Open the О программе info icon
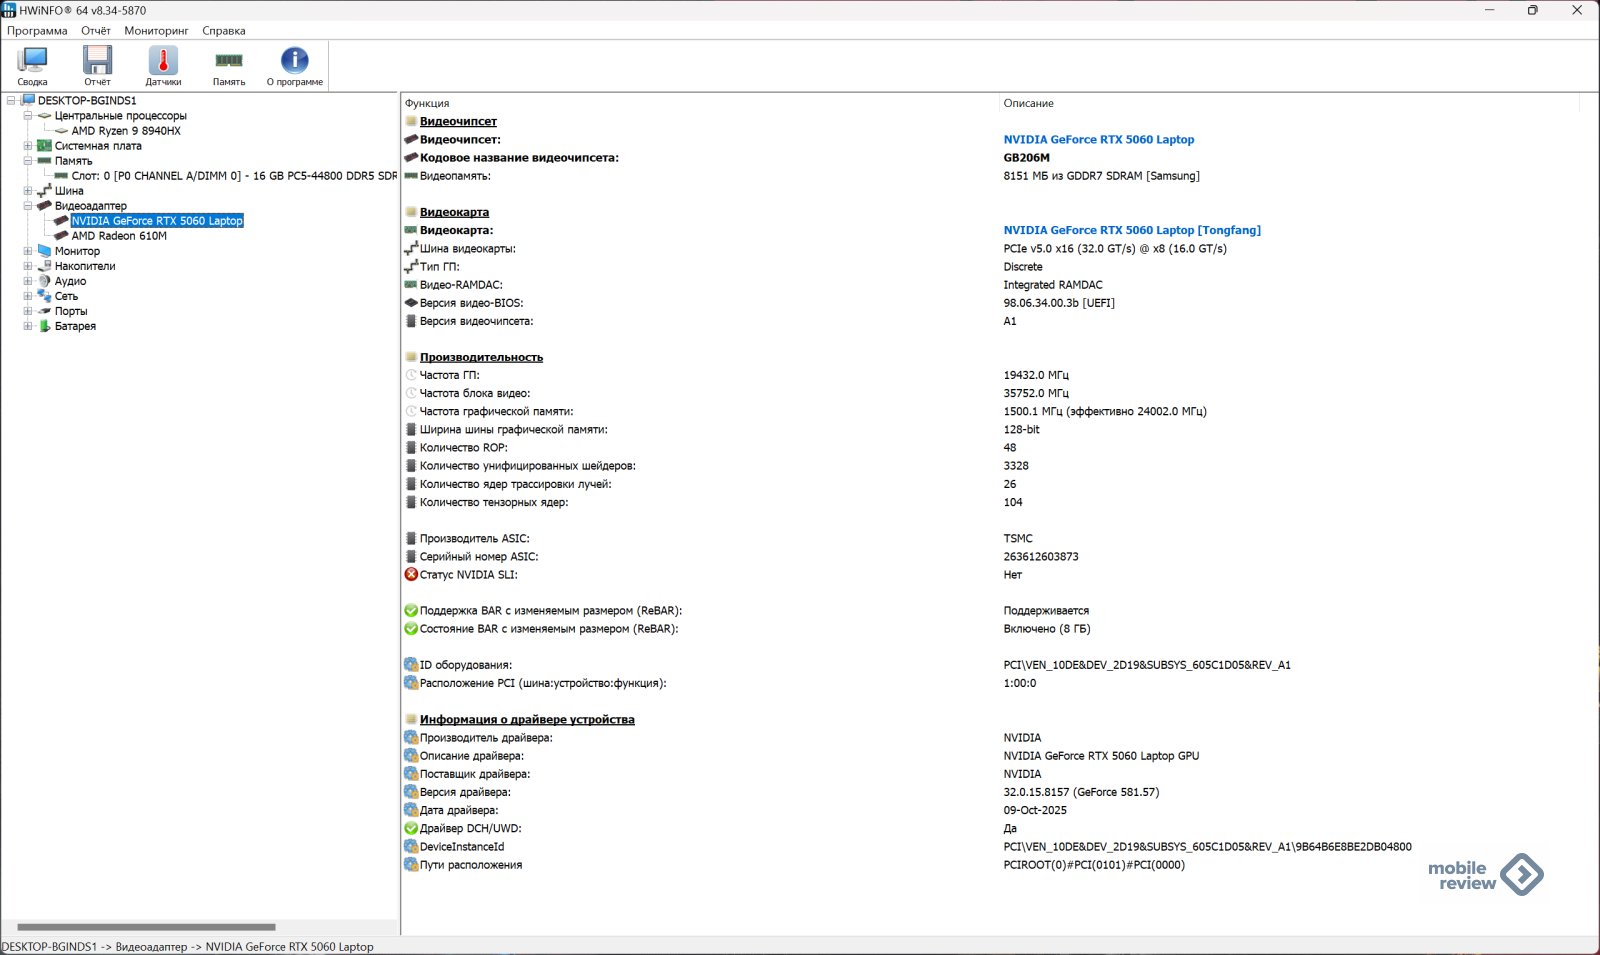 [294, 66]
